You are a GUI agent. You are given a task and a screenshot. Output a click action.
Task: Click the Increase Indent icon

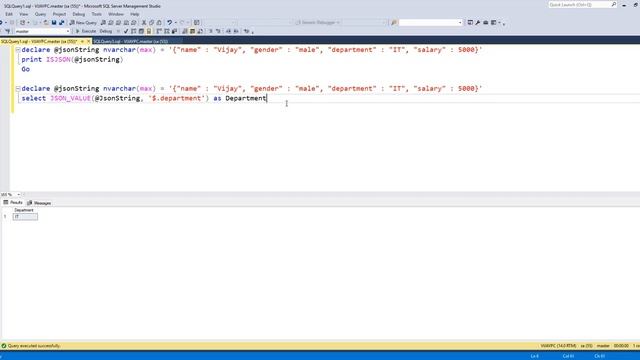point(236,31)
